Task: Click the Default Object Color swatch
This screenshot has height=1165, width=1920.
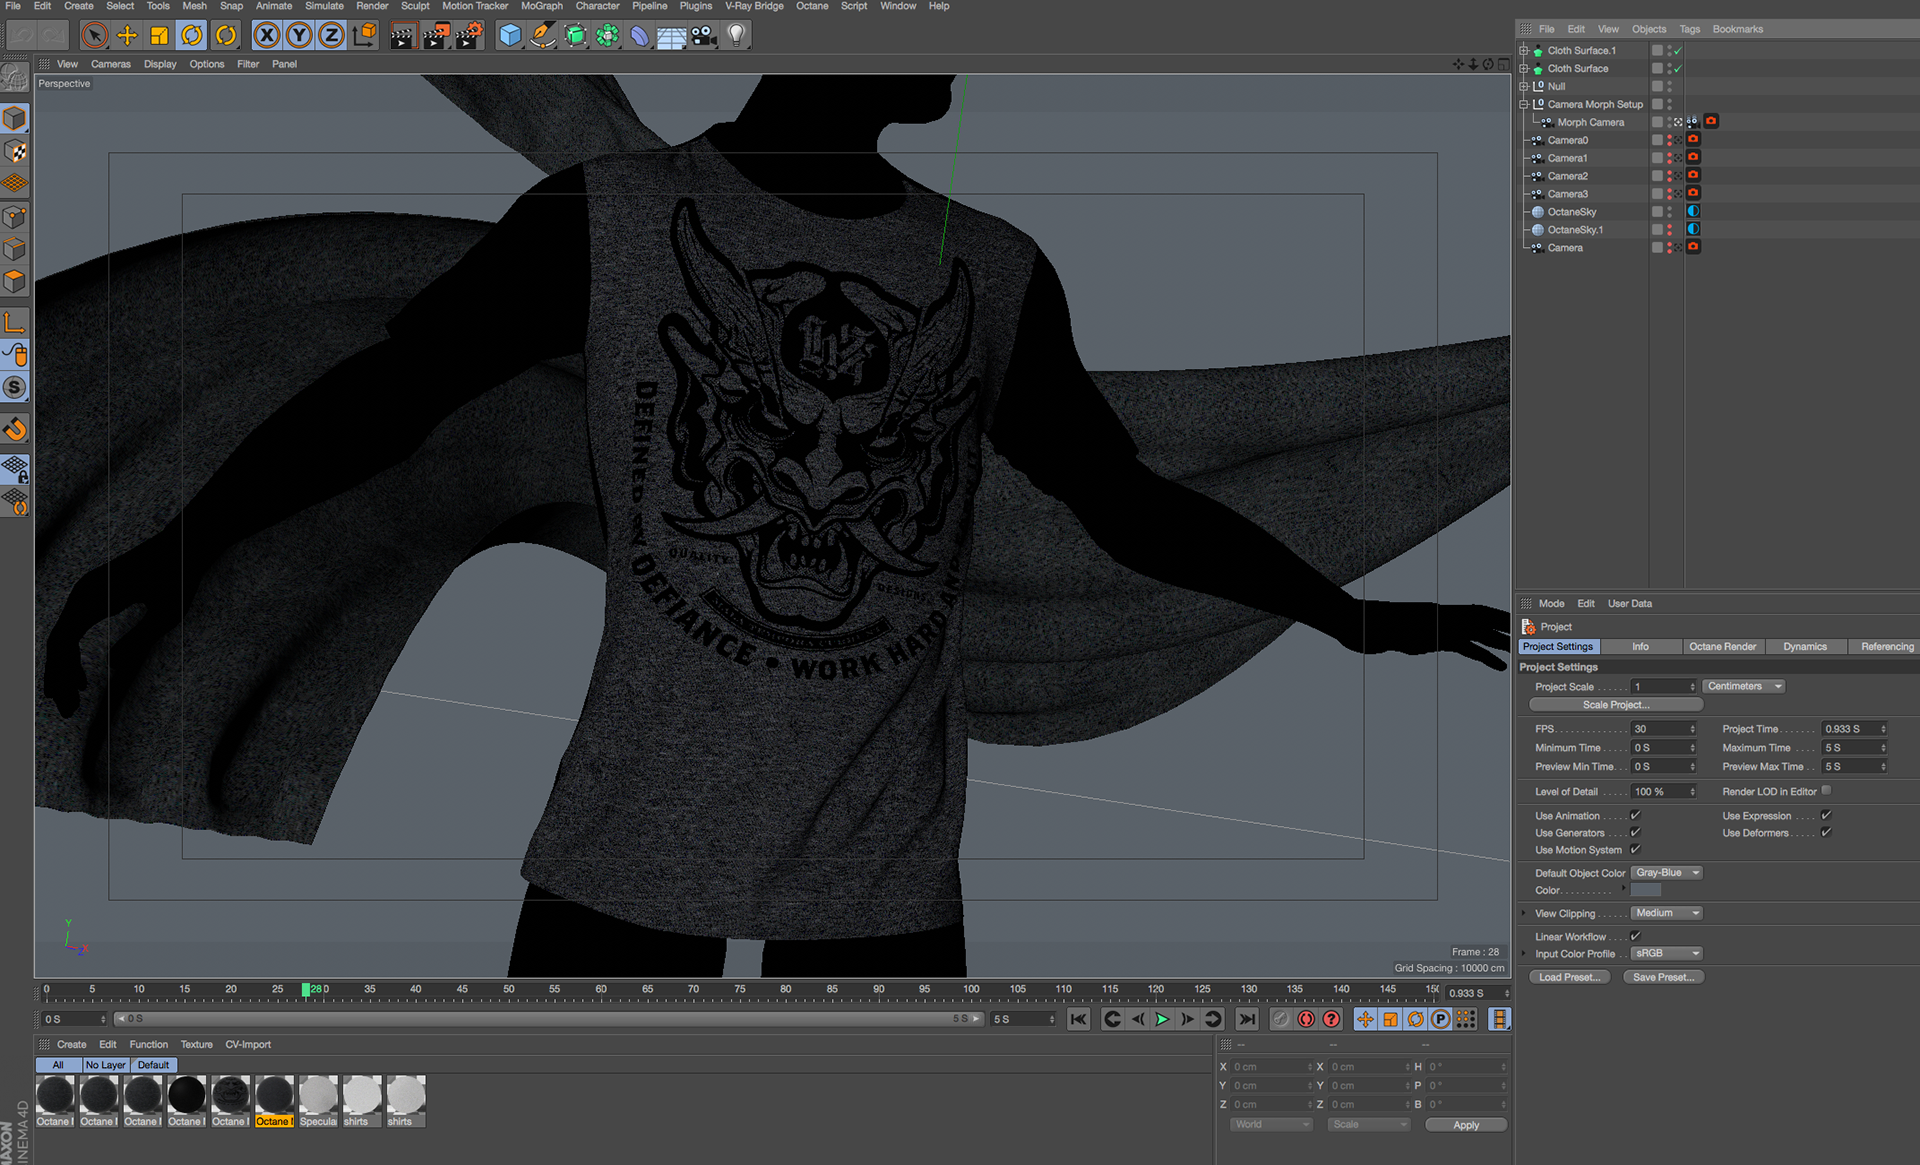Action: click(1646, 890)
